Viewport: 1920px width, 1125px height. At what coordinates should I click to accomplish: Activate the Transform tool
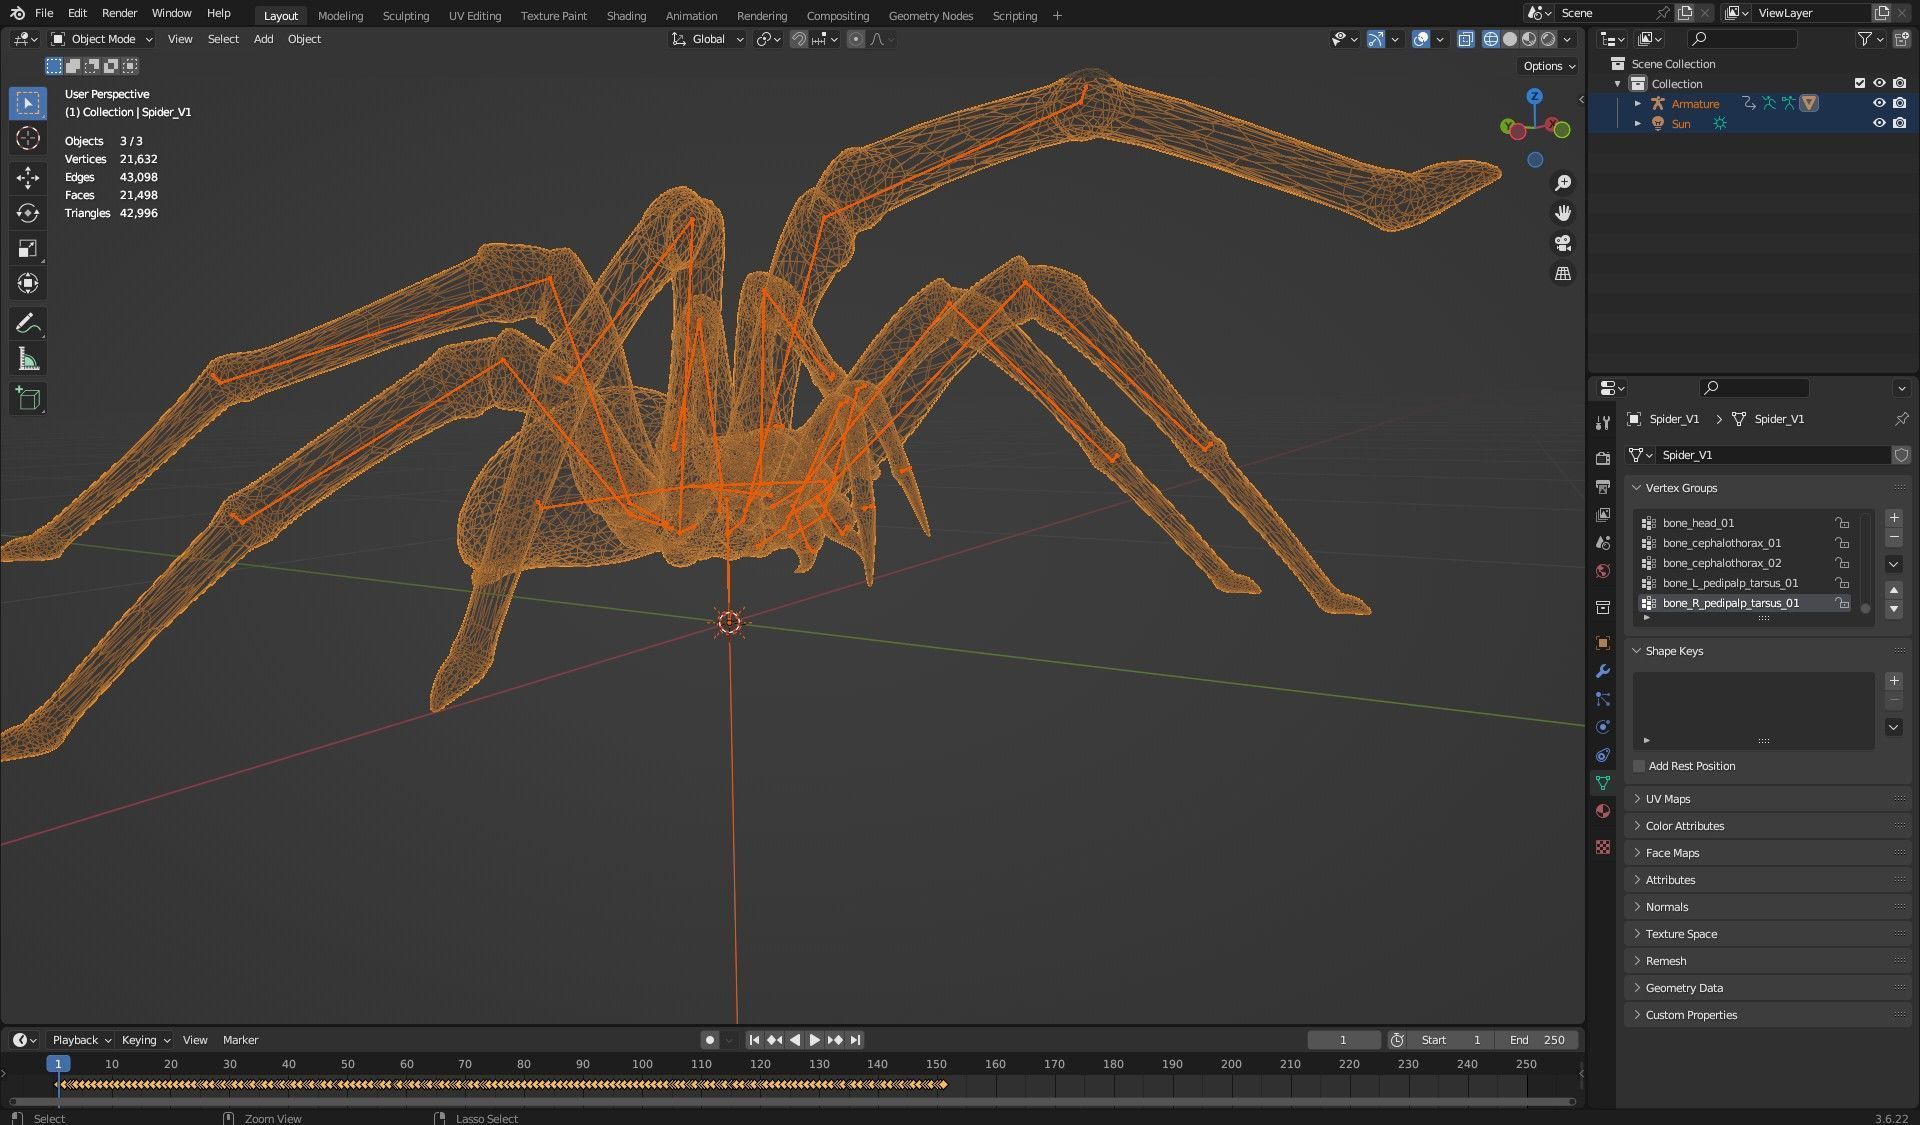(28, 283)
